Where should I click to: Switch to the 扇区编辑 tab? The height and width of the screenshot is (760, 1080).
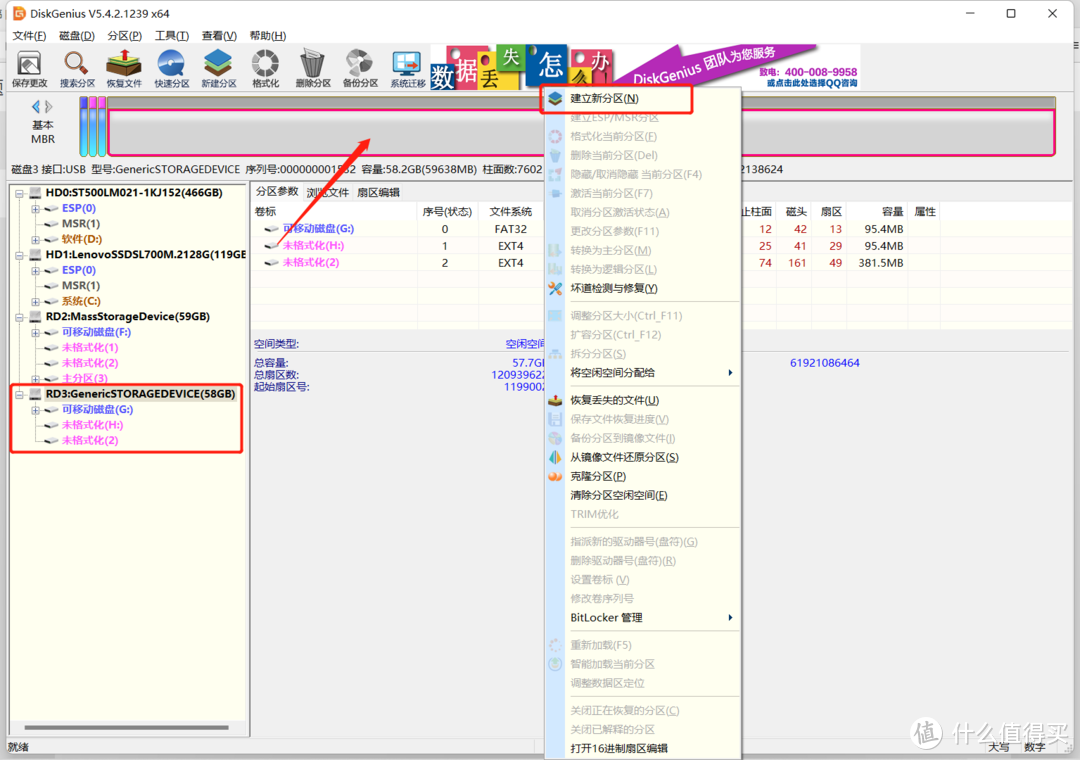pos(378,193)
